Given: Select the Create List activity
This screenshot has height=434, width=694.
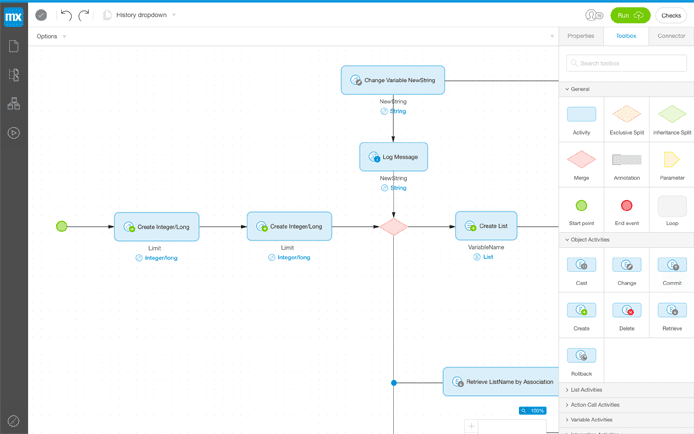Looking at the screenshot, I should pos(486,226).
